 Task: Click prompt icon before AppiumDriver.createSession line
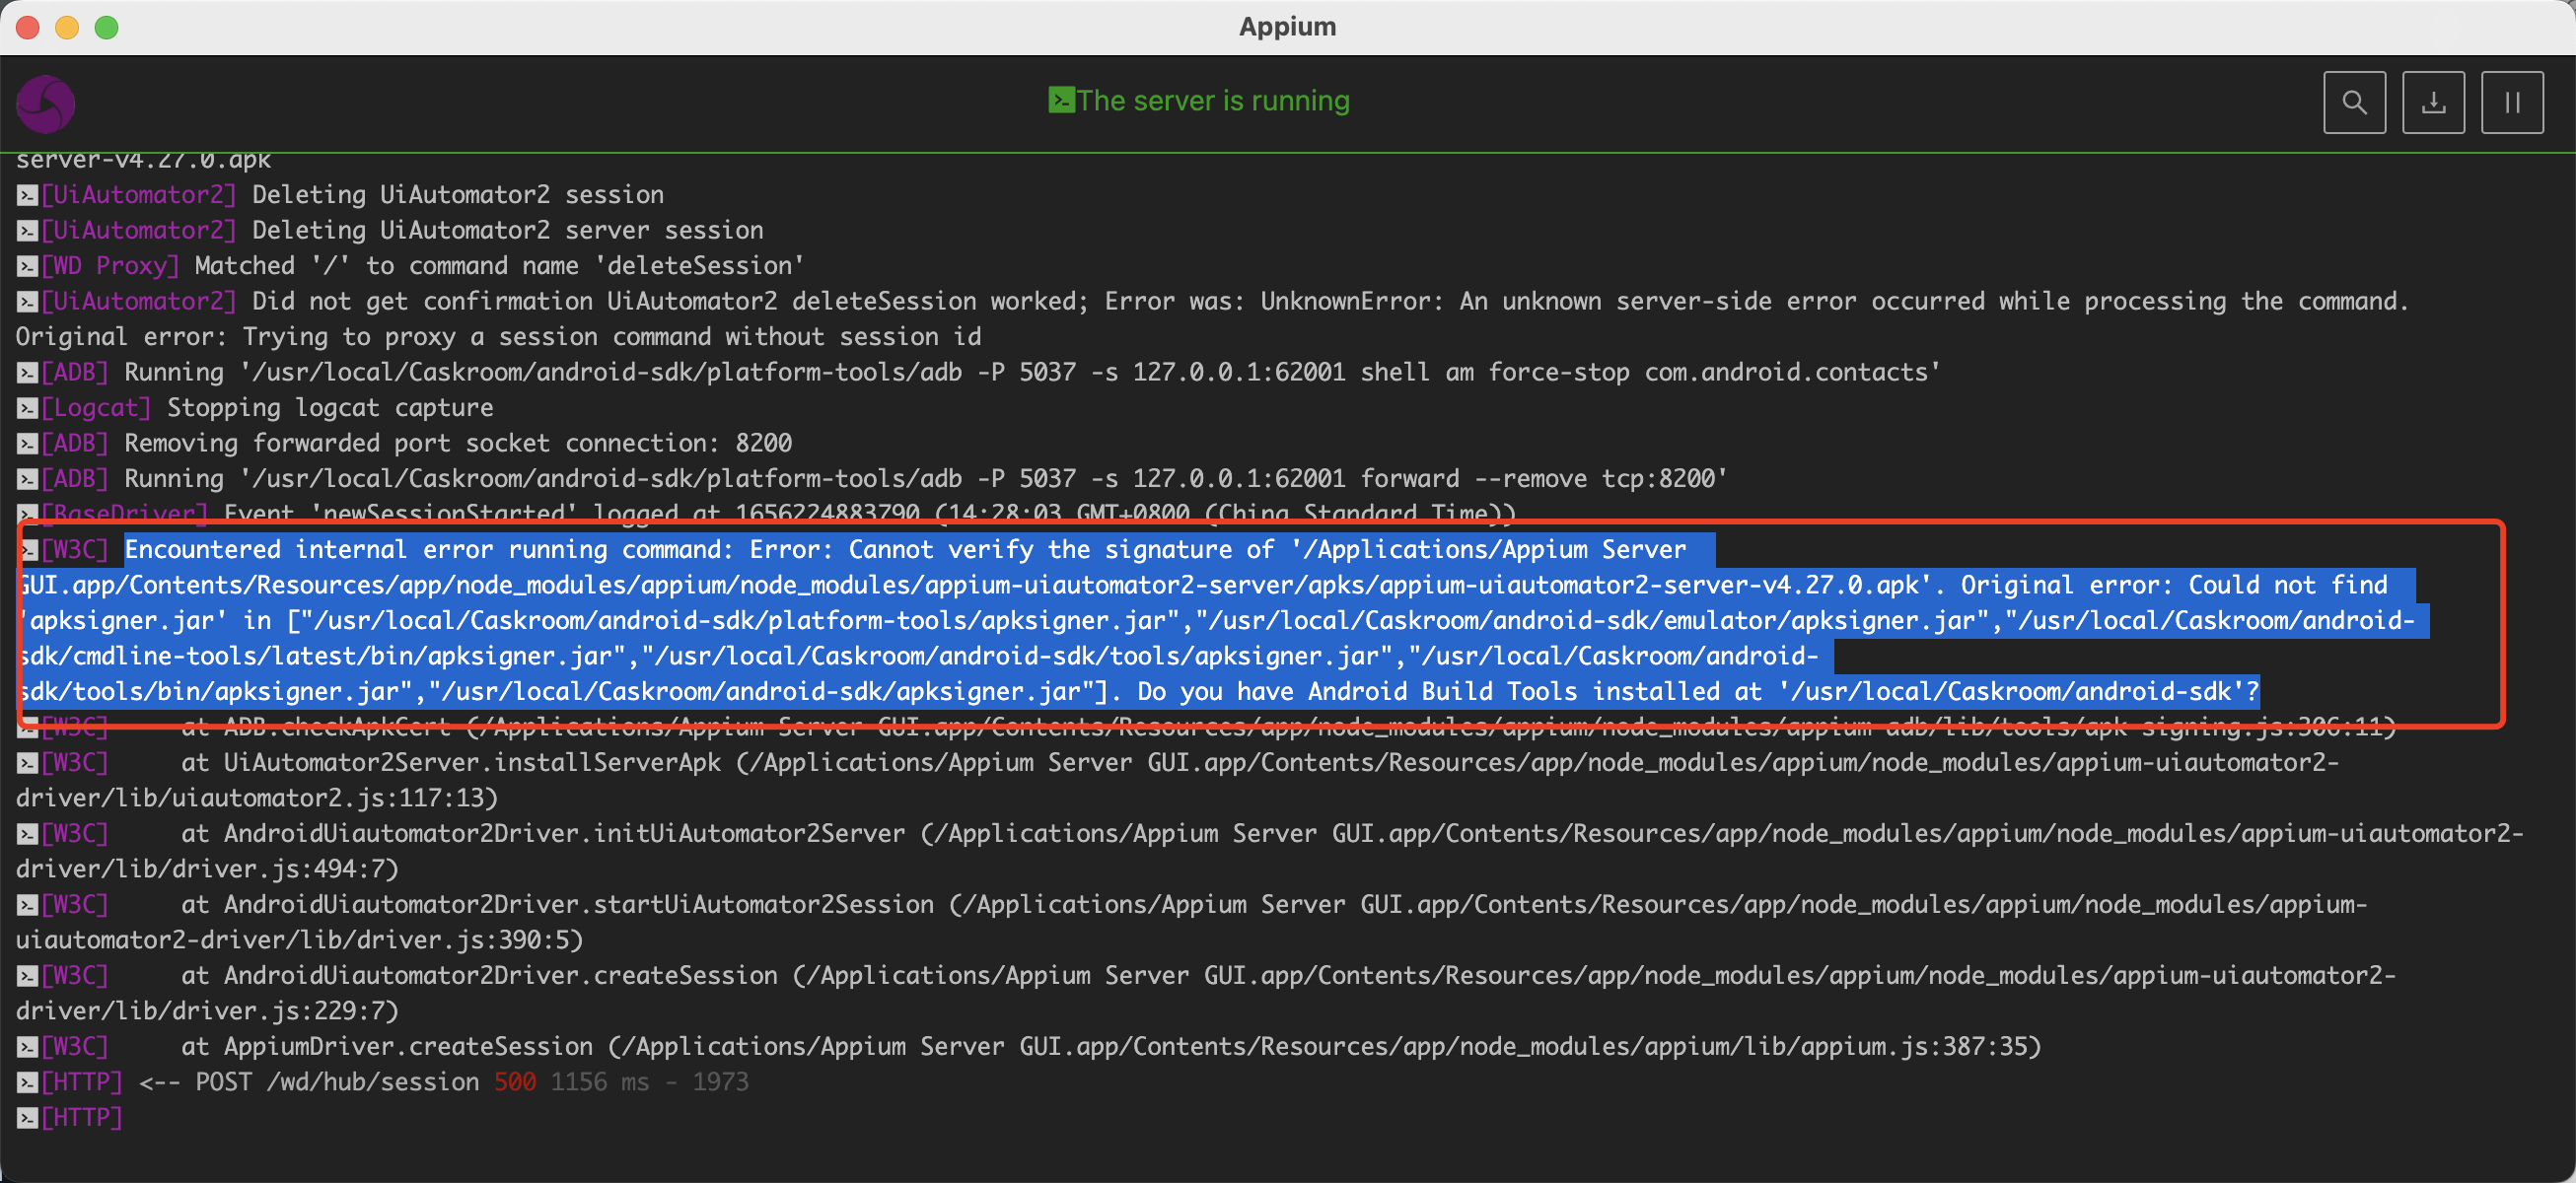point(27,1047)
